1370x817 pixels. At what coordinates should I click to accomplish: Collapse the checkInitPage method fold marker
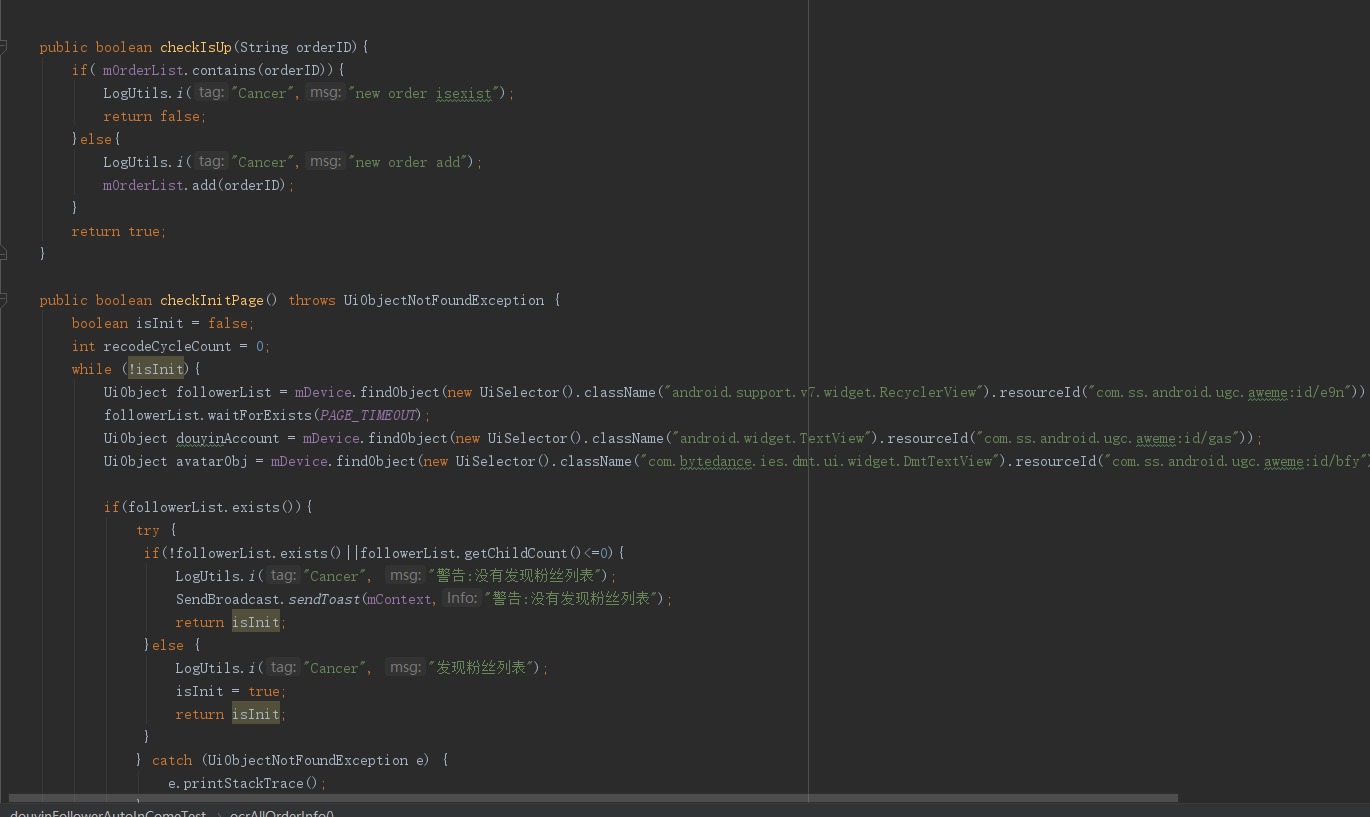click(x=4, y=300)
